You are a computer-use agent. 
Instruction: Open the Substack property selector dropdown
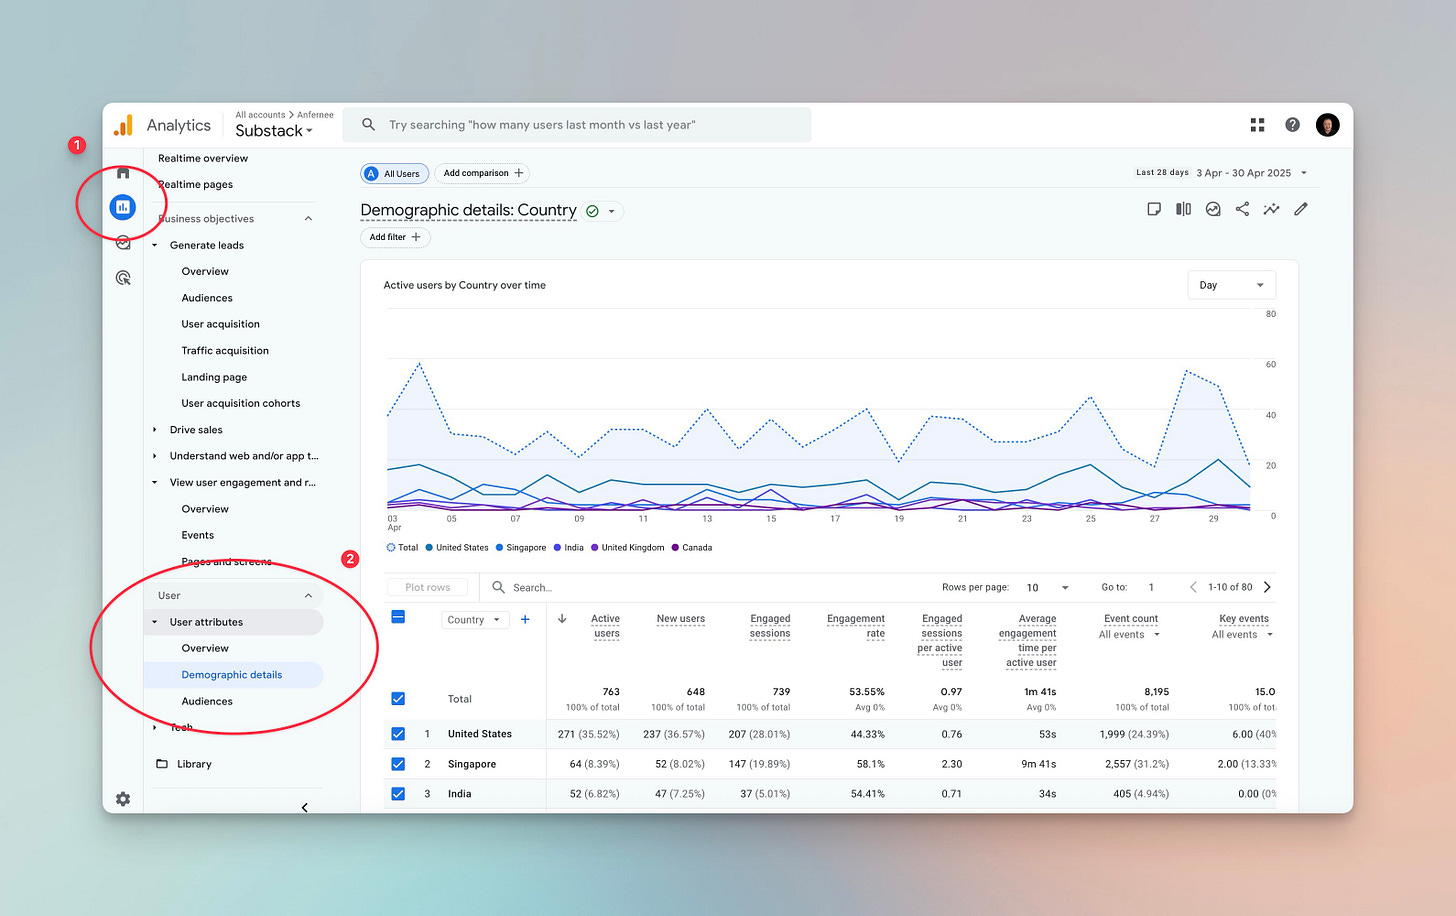274,131
